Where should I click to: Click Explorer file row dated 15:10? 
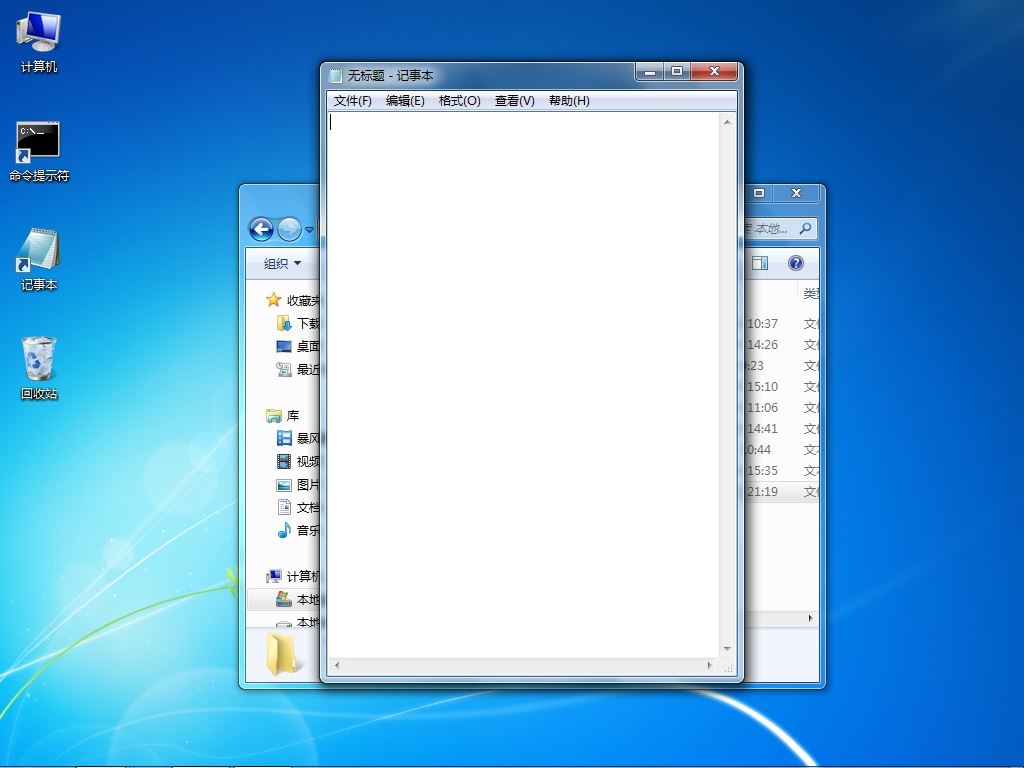coord(782,387)
